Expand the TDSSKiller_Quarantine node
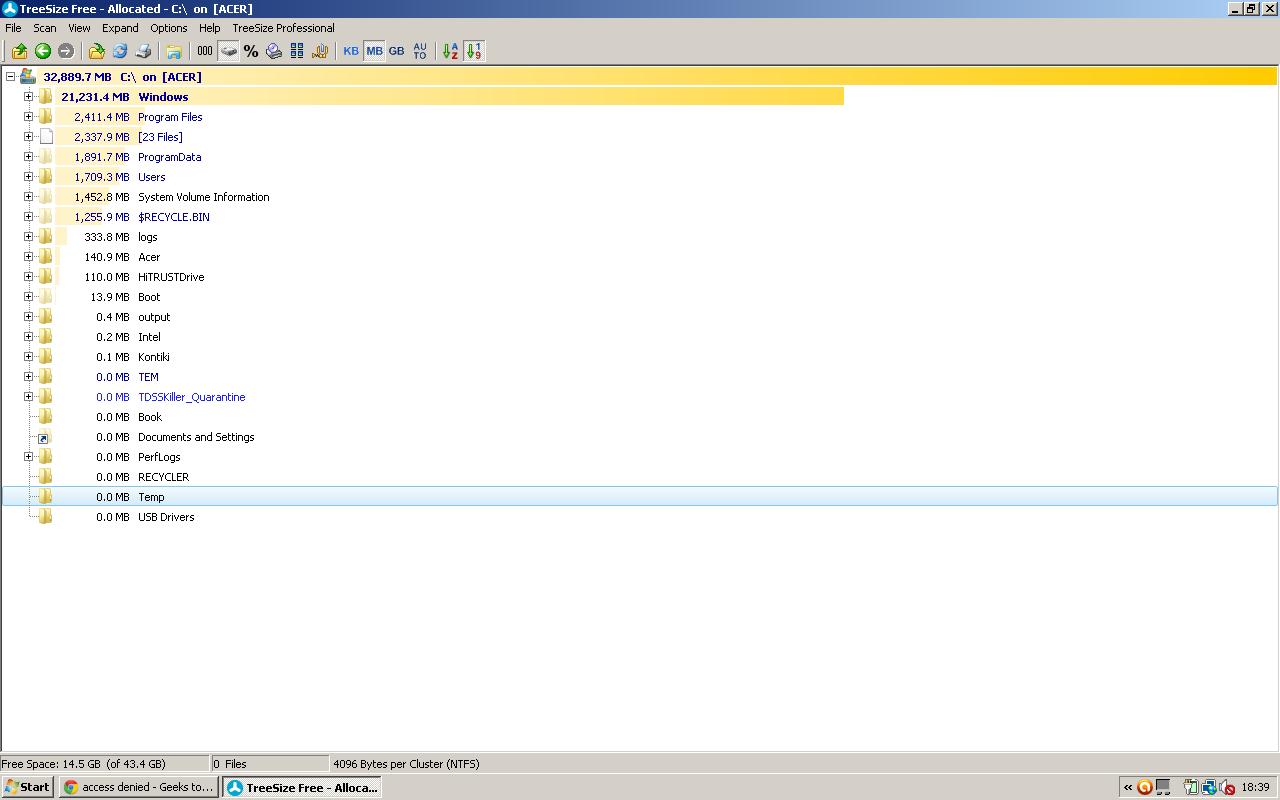Image resolution: width=1280 pixels, height=800 pixels. [28, 397]
